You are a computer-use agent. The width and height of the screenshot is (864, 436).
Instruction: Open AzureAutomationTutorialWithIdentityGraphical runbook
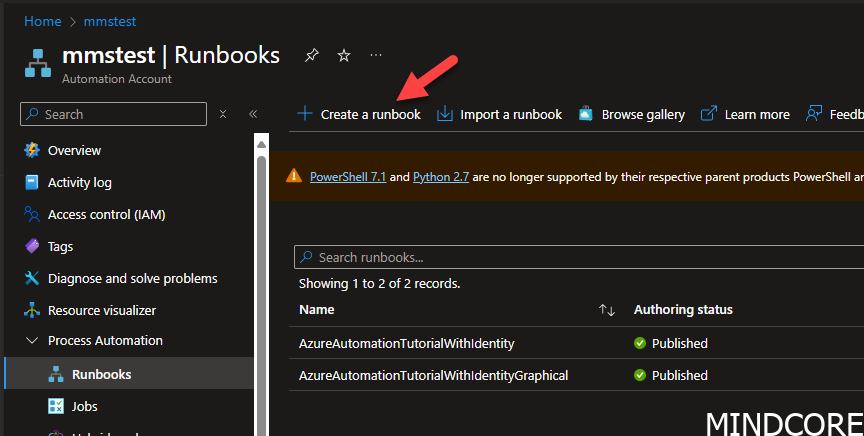coord(433,376)
